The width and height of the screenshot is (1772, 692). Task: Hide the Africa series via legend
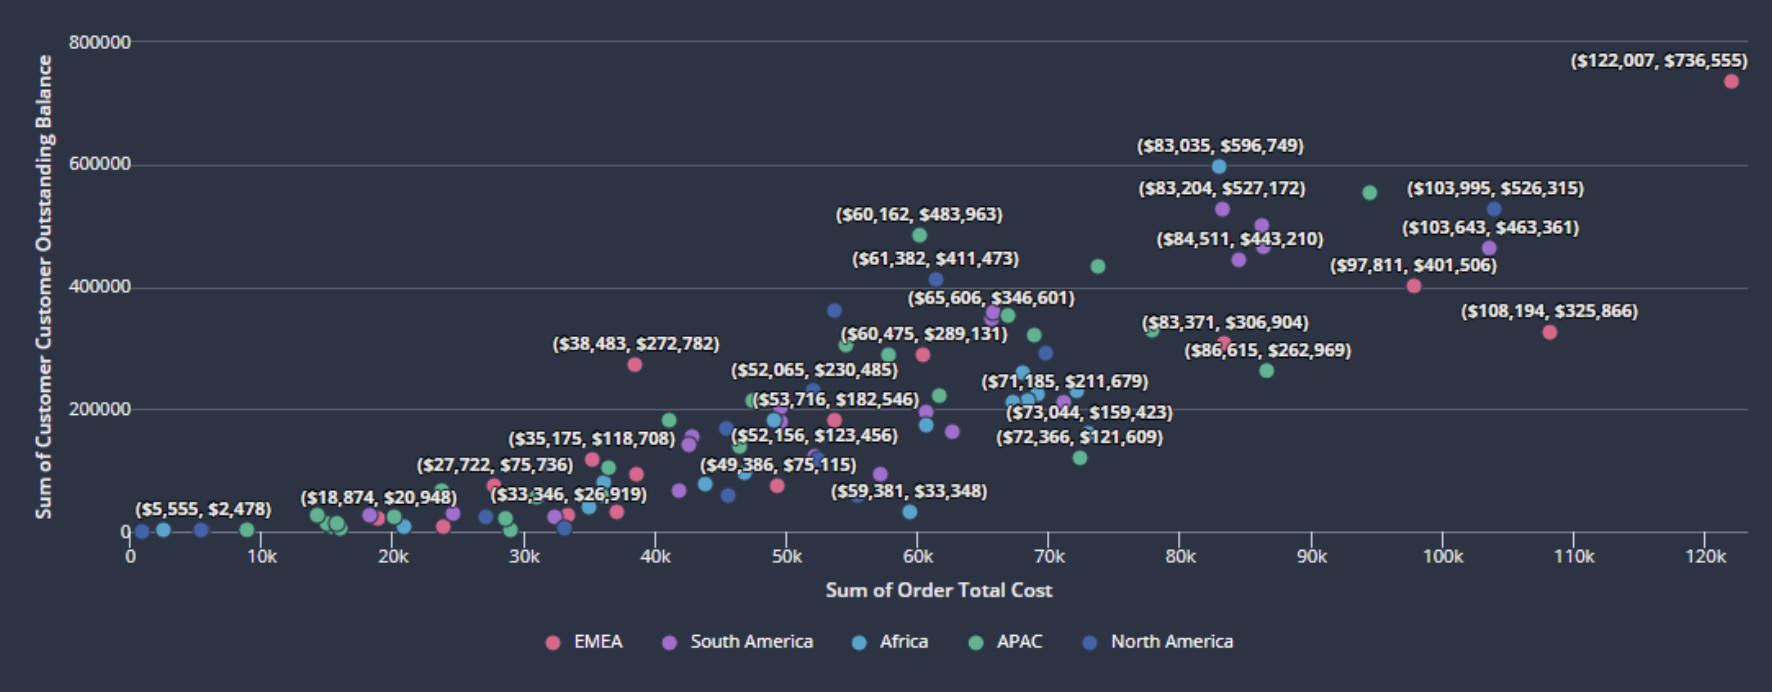890,642
